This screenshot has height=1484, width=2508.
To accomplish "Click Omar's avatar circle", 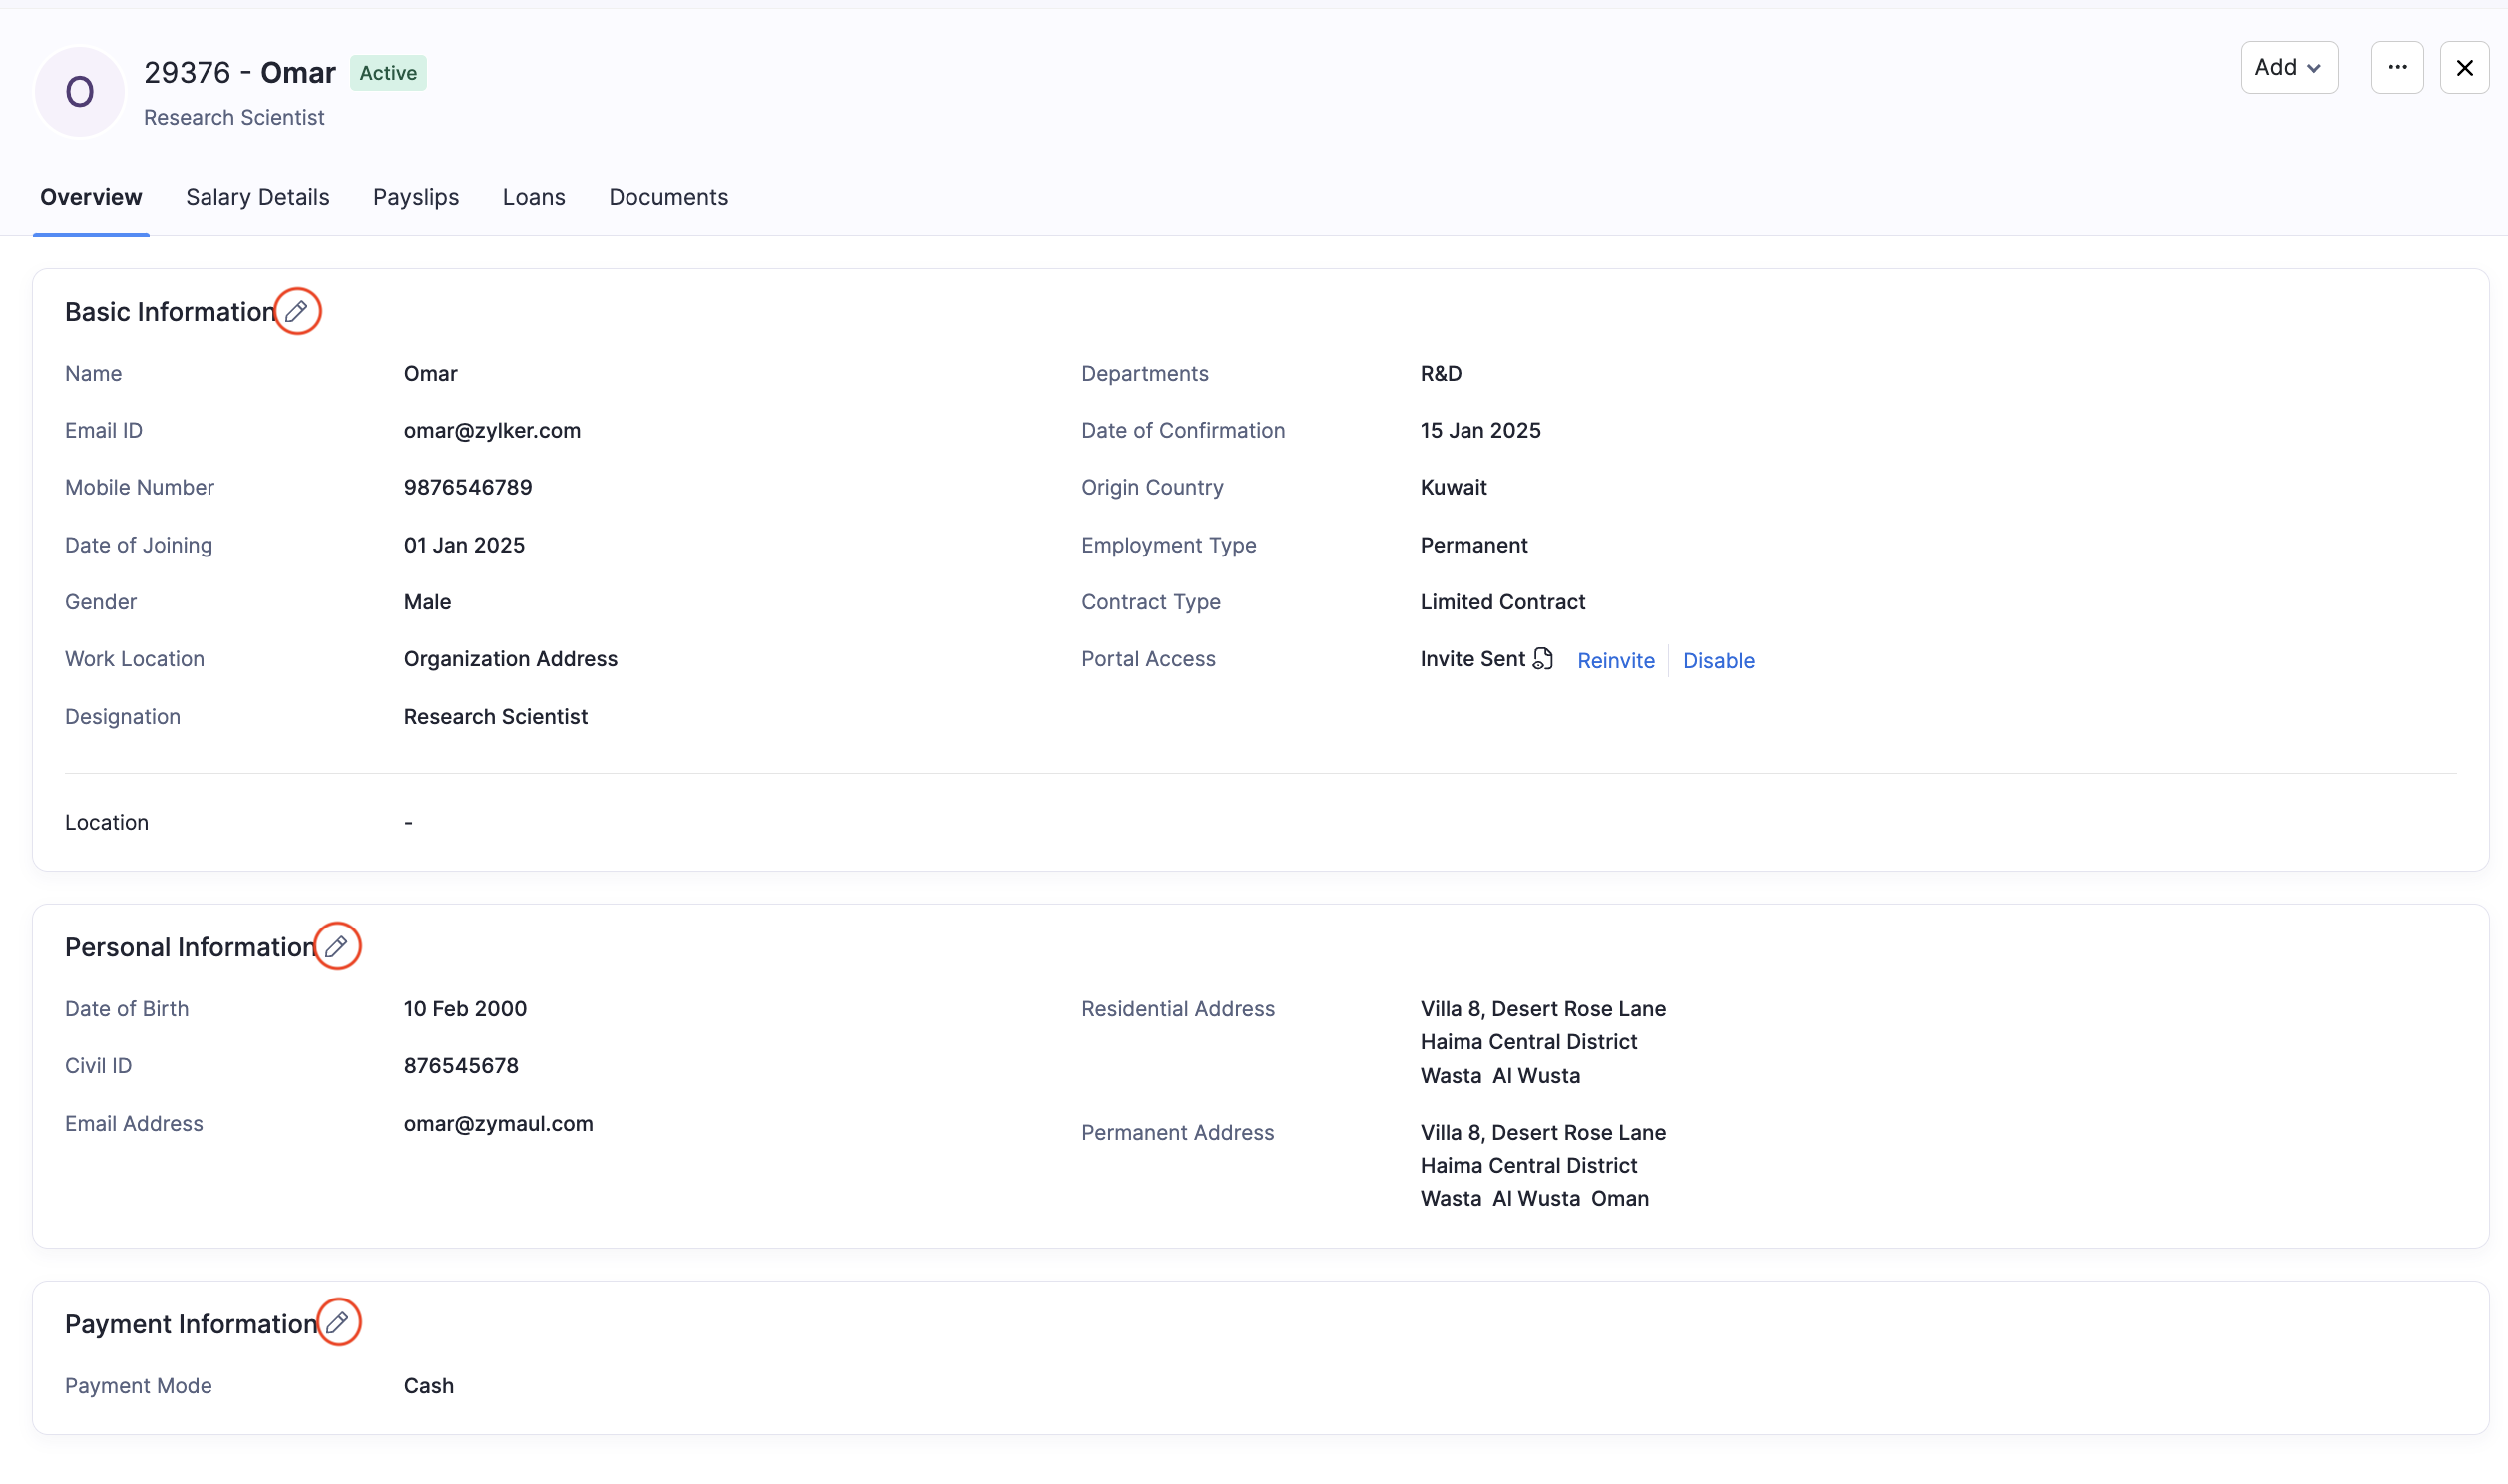I will (80, 92).
